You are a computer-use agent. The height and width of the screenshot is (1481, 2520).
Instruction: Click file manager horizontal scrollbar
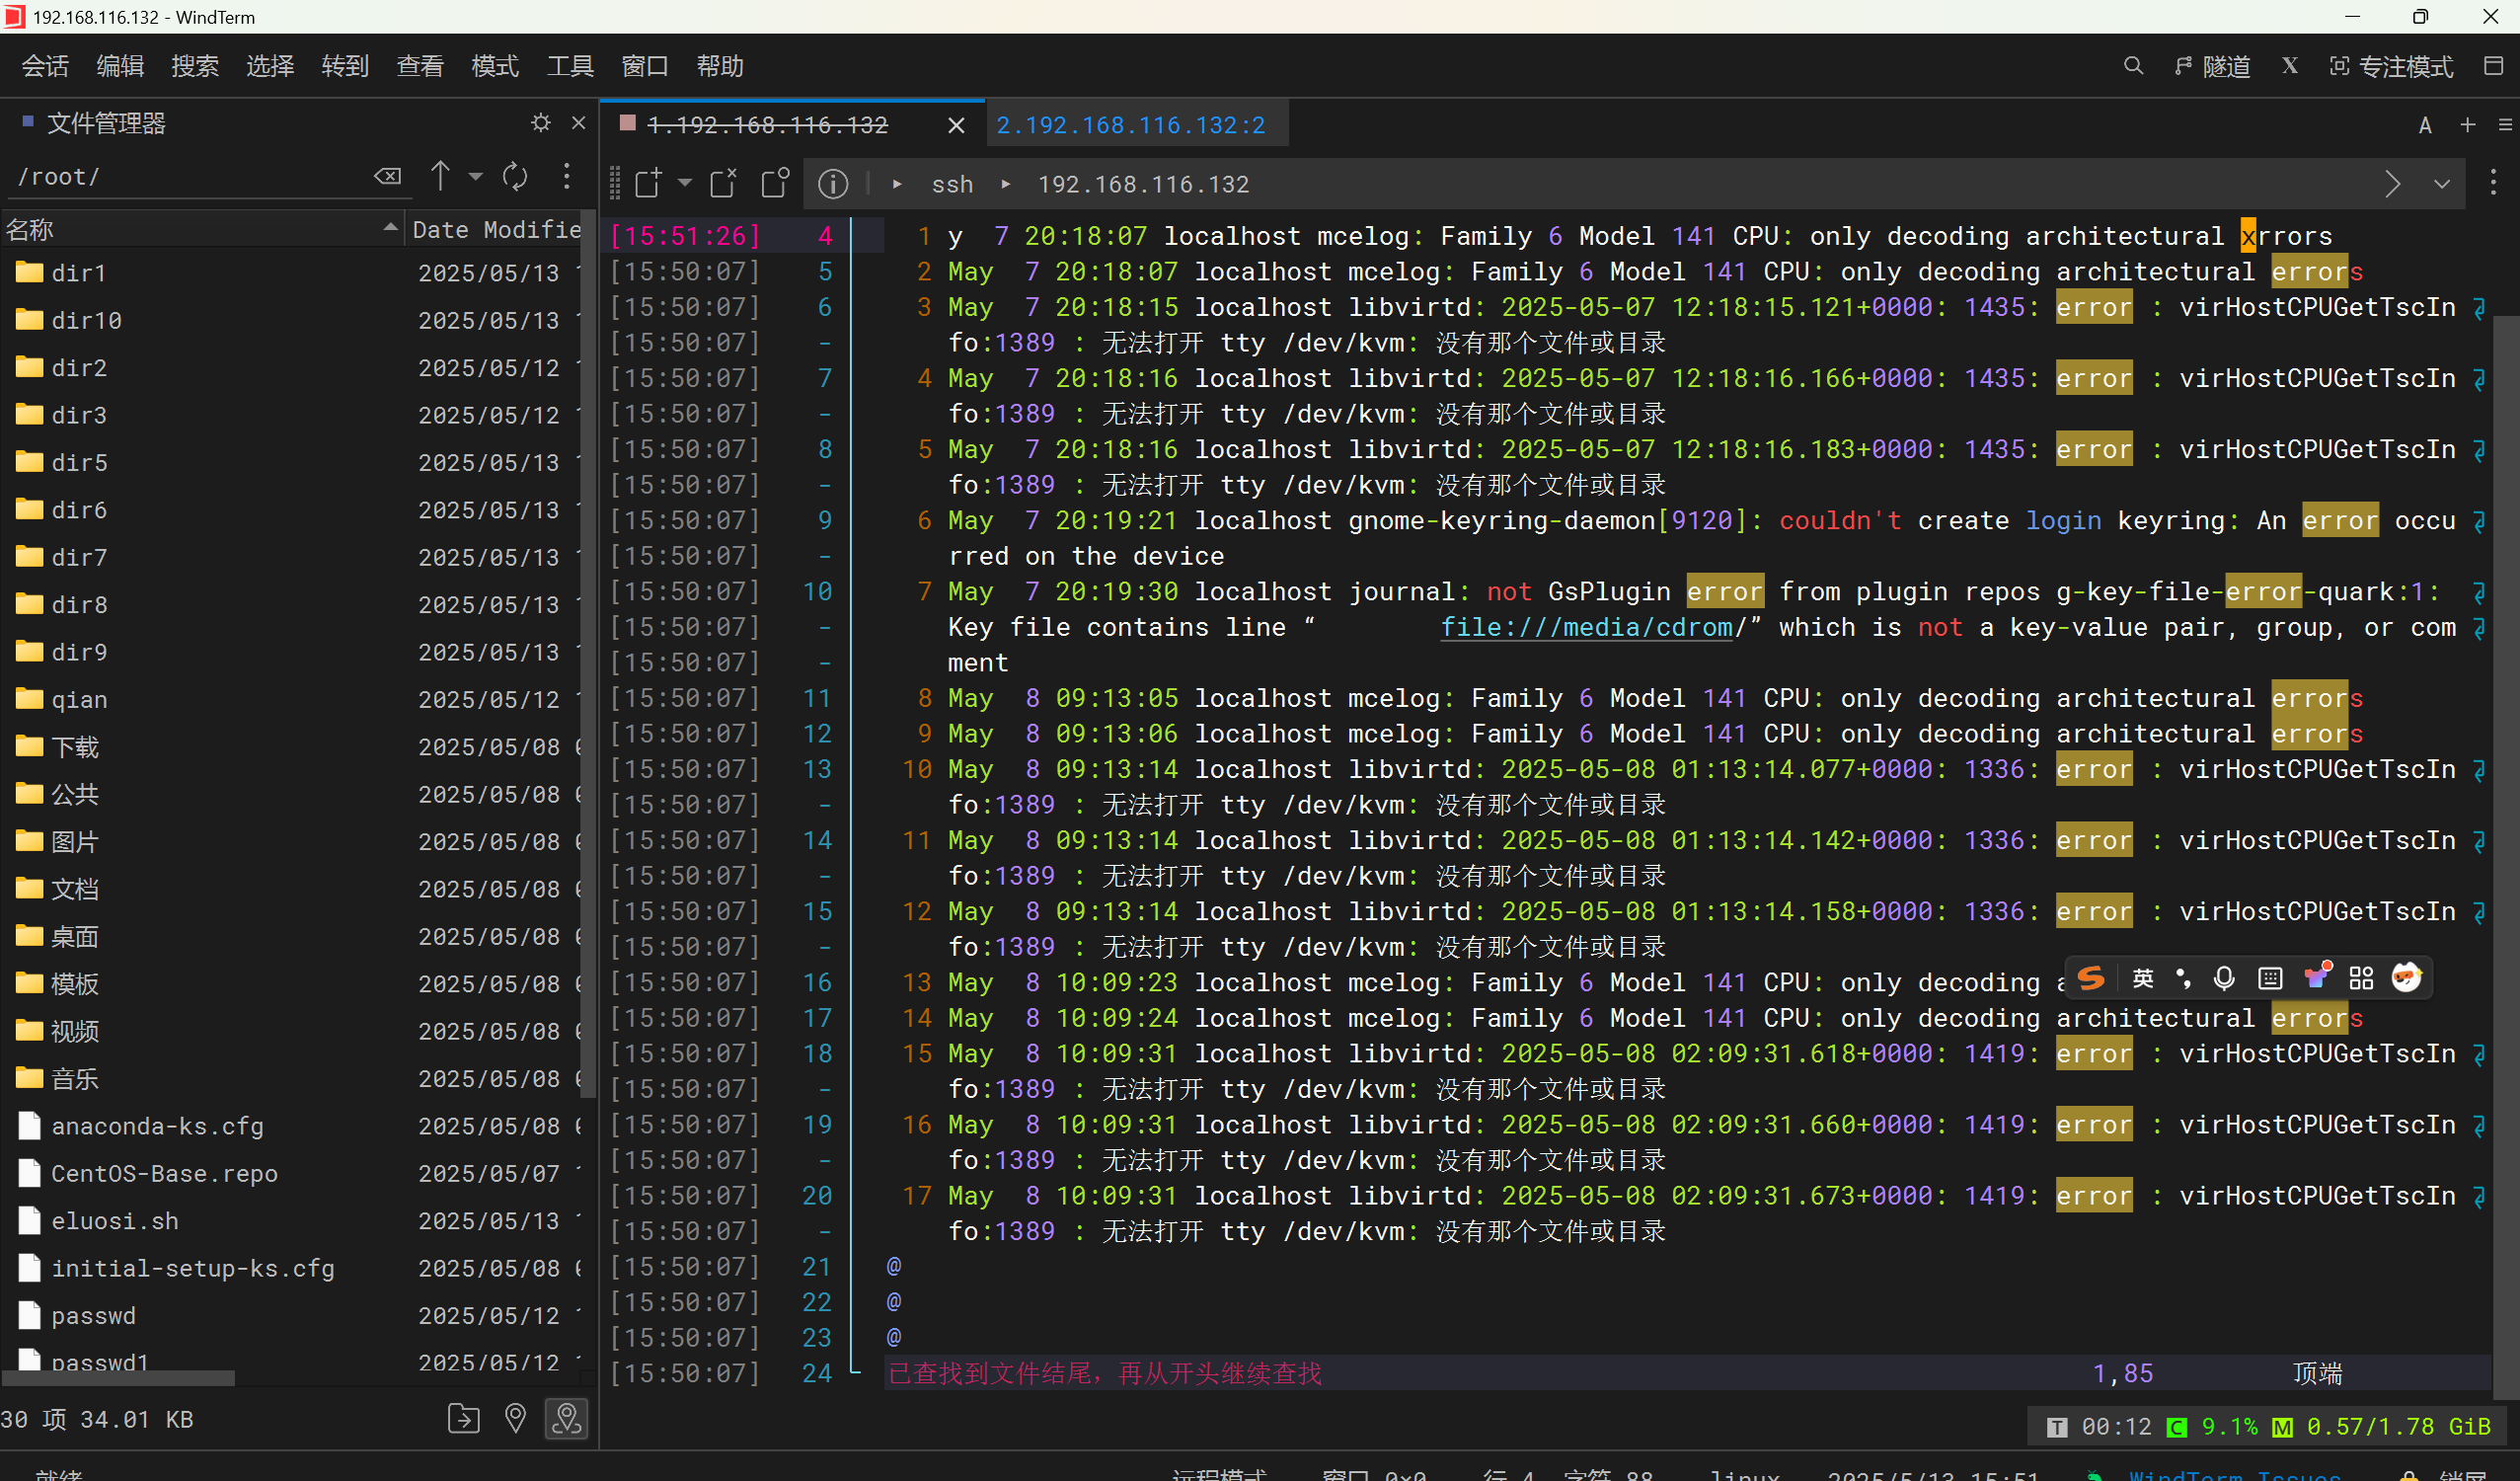tap(118, 1378)
